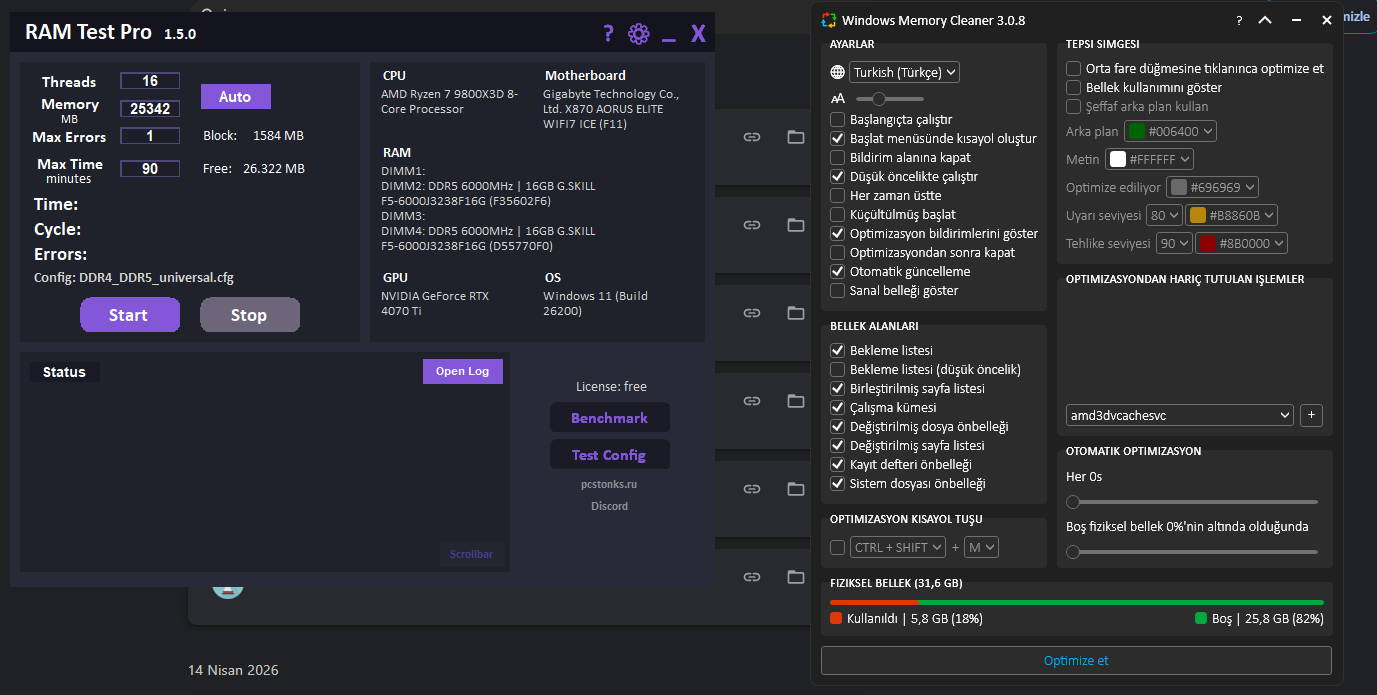The height and width of the screenshot is (695, 1377).
Task: Open RAM Test Pro help question mark
Action: coord(608,34)
